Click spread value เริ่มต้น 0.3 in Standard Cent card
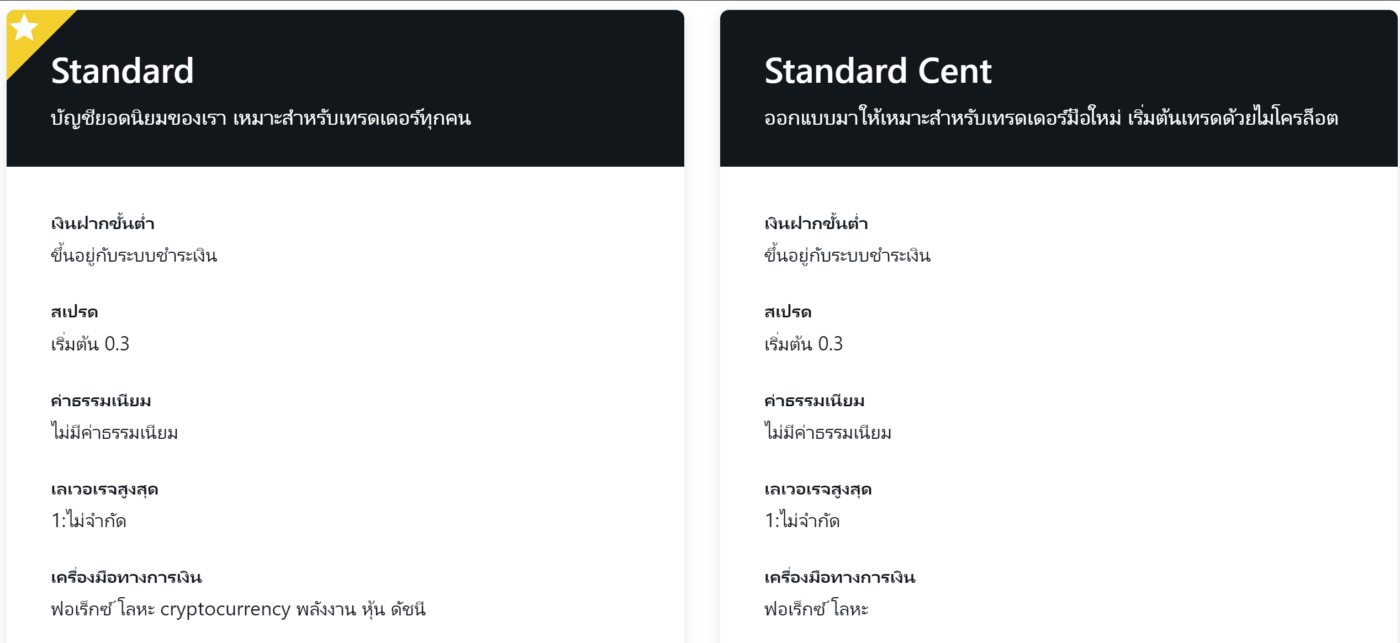Viewport: 1400px width, 643px height. click(803, 344)
